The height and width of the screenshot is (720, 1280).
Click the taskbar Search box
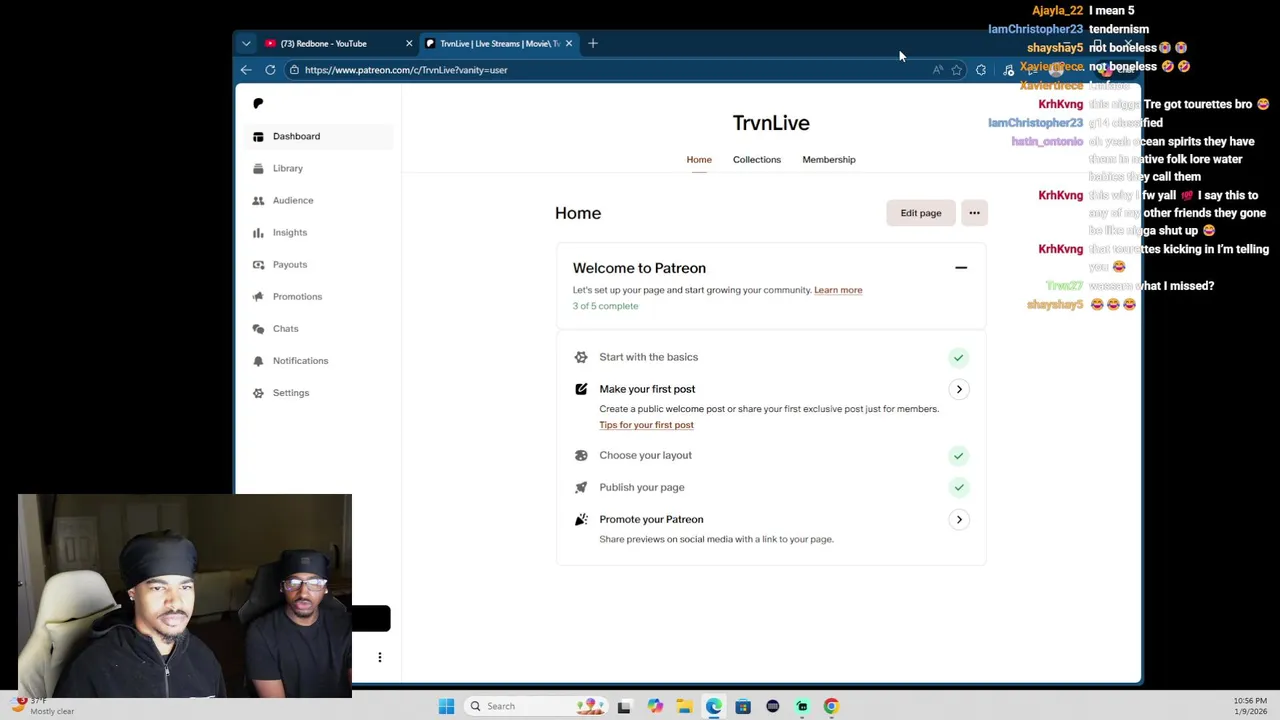(537, 706)
